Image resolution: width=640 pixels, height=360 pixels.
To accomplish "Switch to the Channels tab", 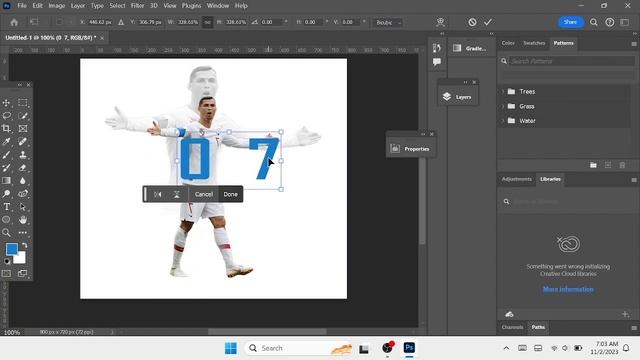I will point(512,327).
